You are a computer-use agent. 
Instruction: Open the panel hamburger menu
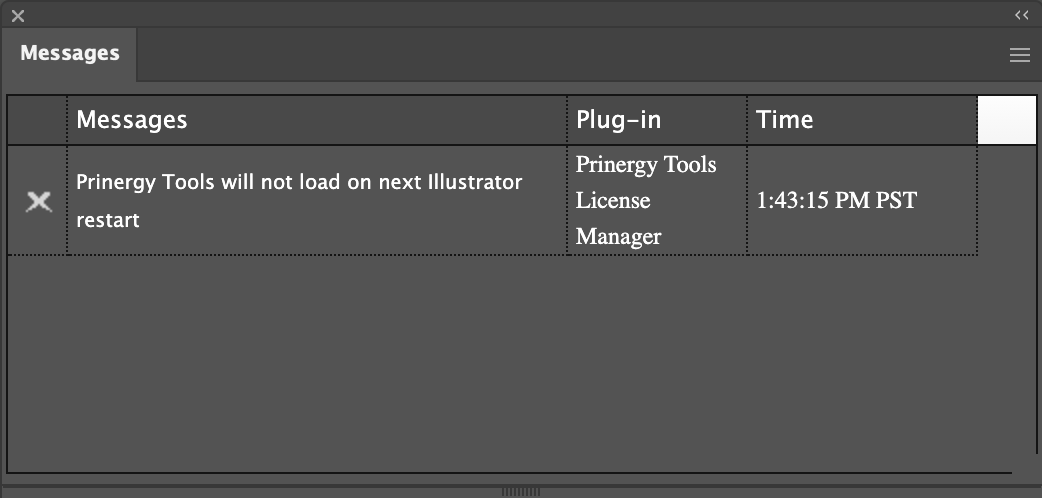[1020, 56]
